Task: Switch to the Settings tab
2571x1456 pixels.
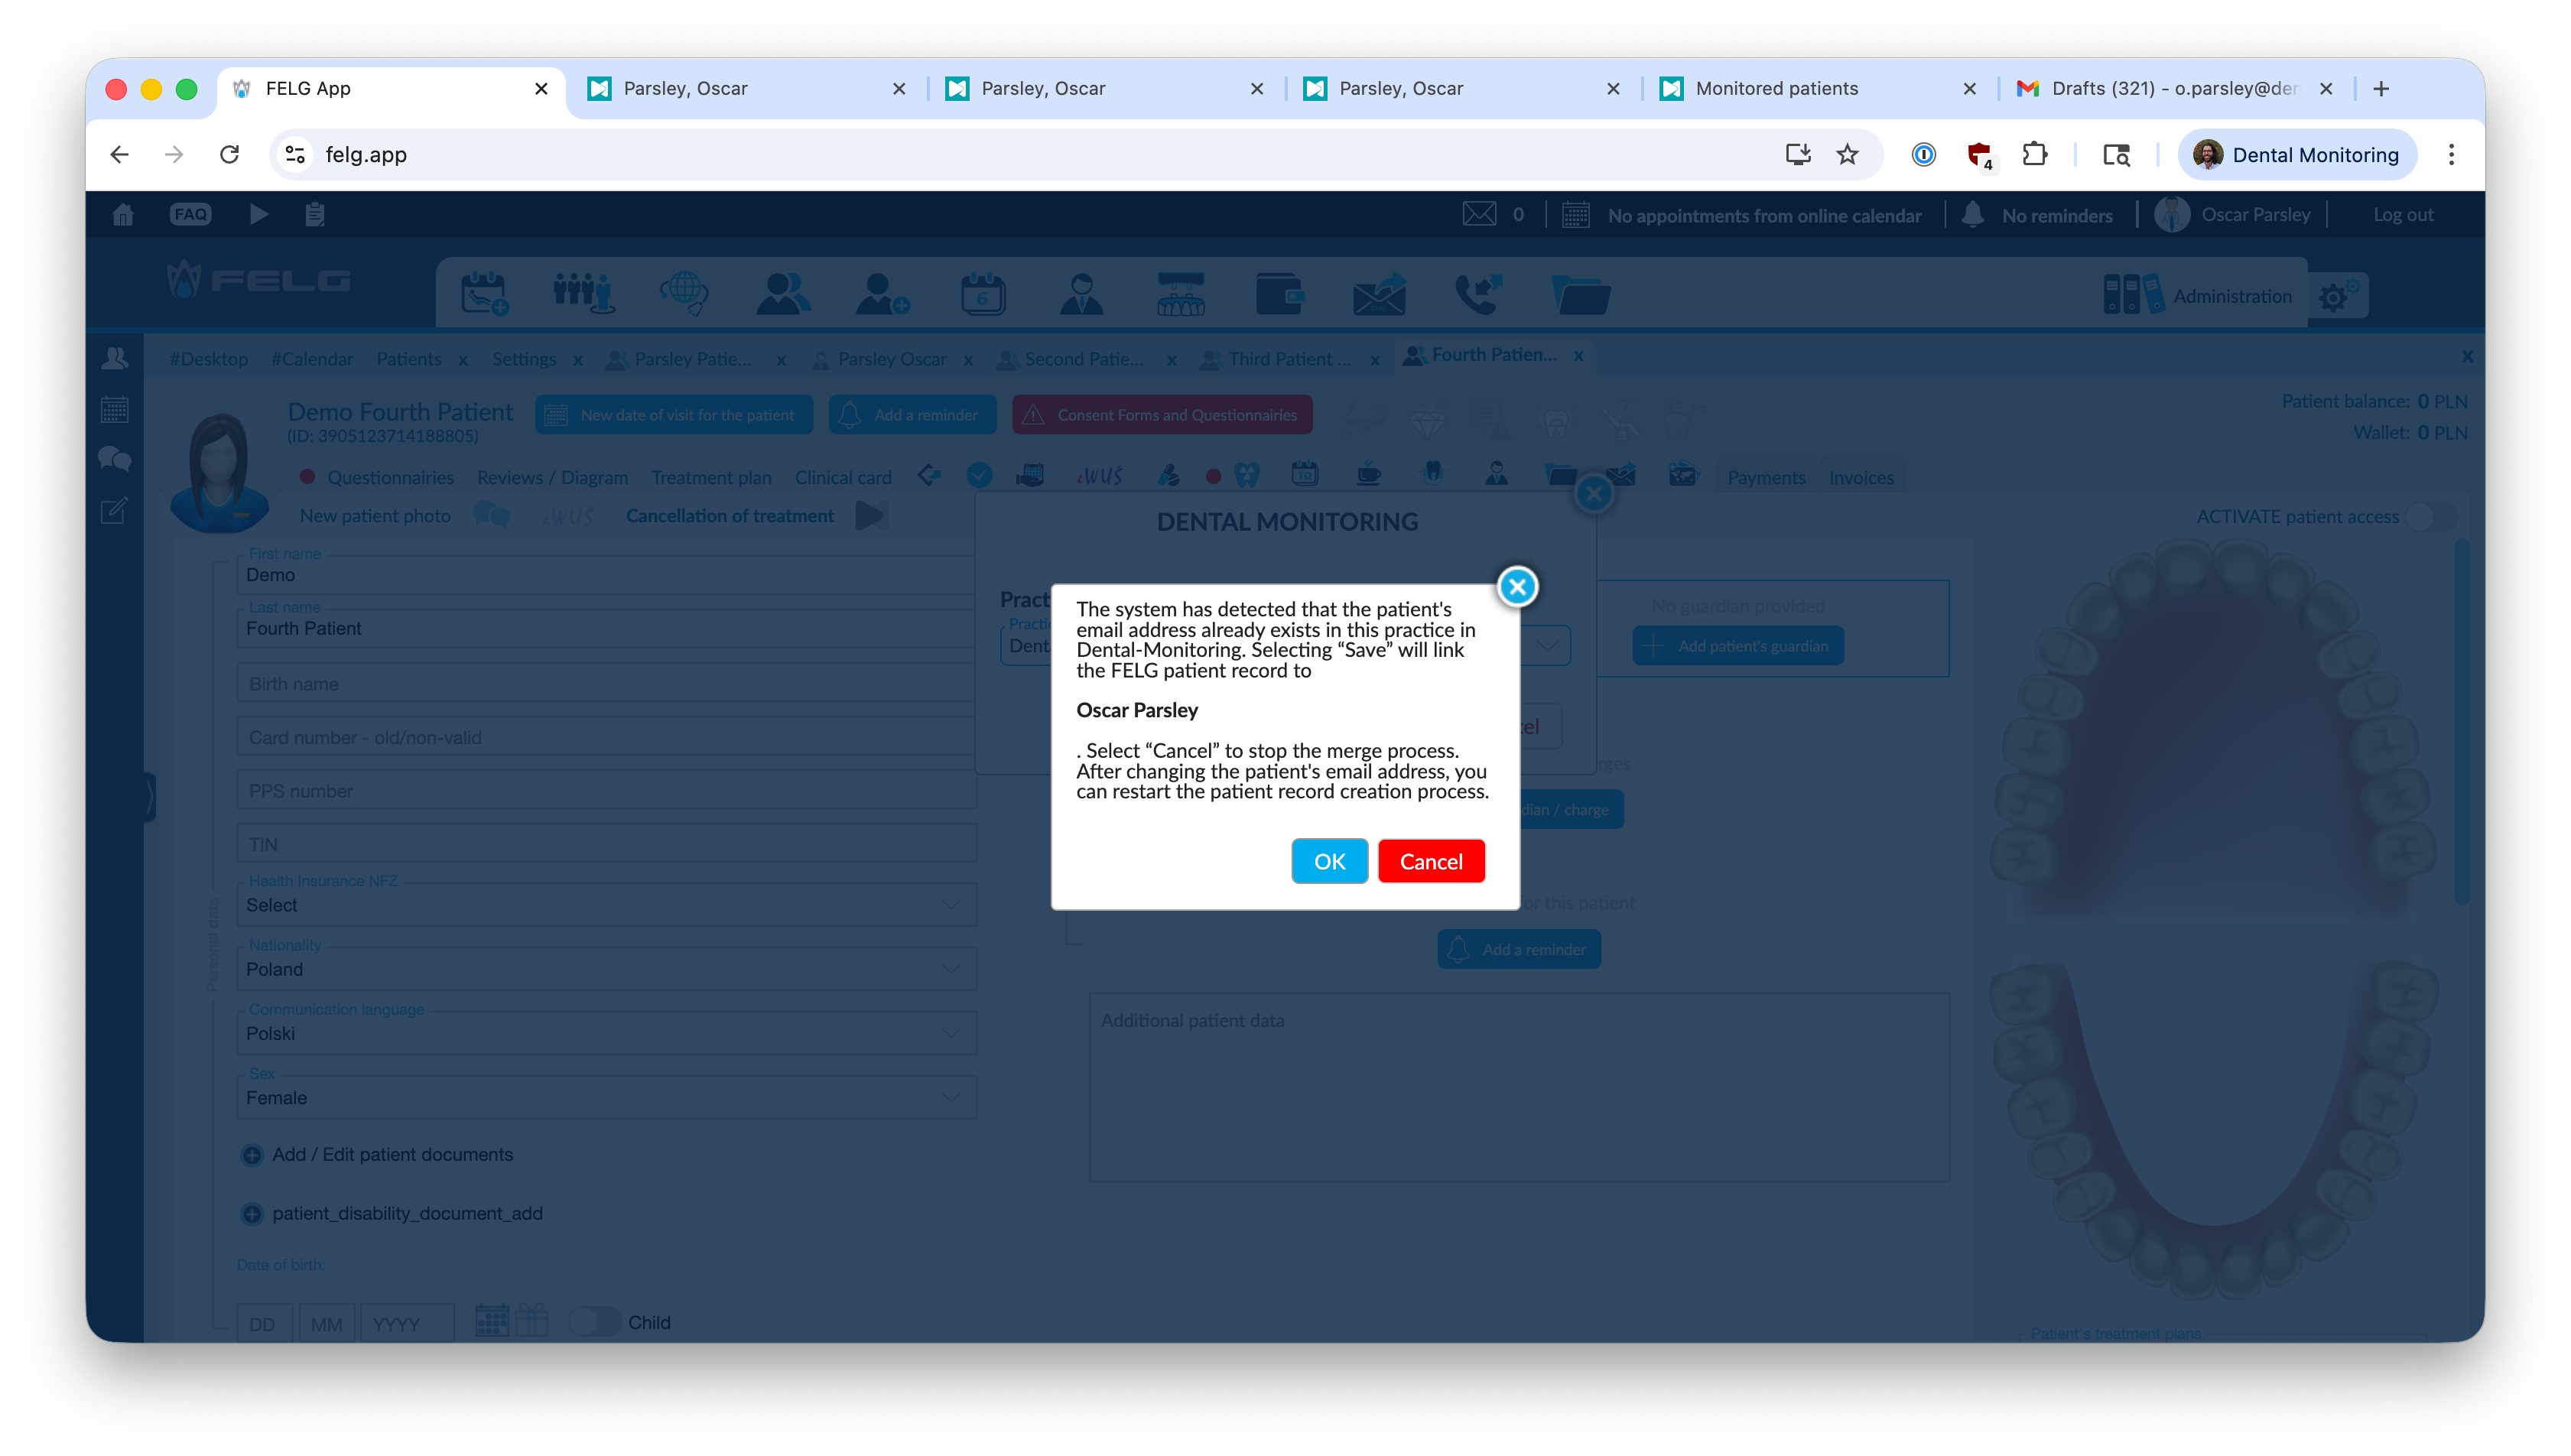Action: (524, 359)
